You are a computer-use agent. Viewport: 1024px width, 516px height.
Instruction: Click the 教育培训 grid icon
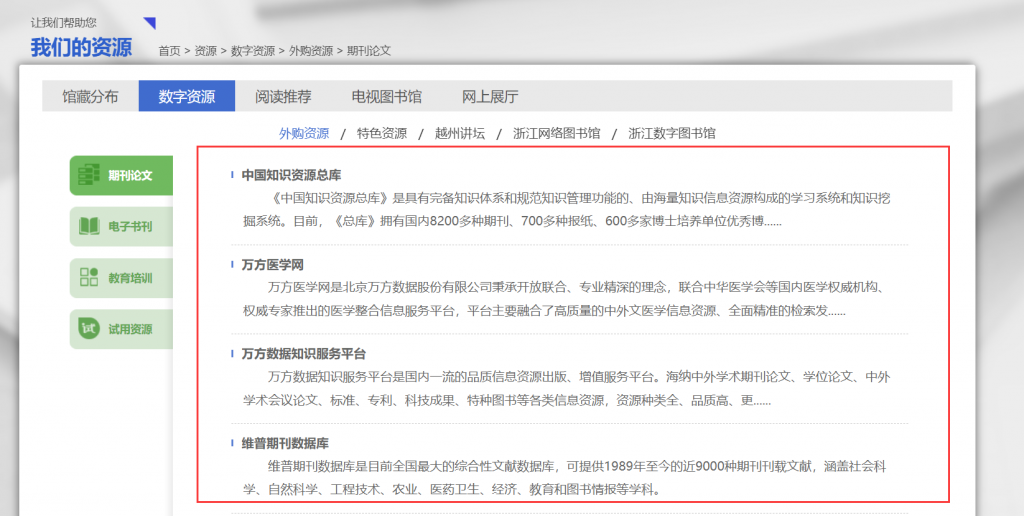click(89, 277)
